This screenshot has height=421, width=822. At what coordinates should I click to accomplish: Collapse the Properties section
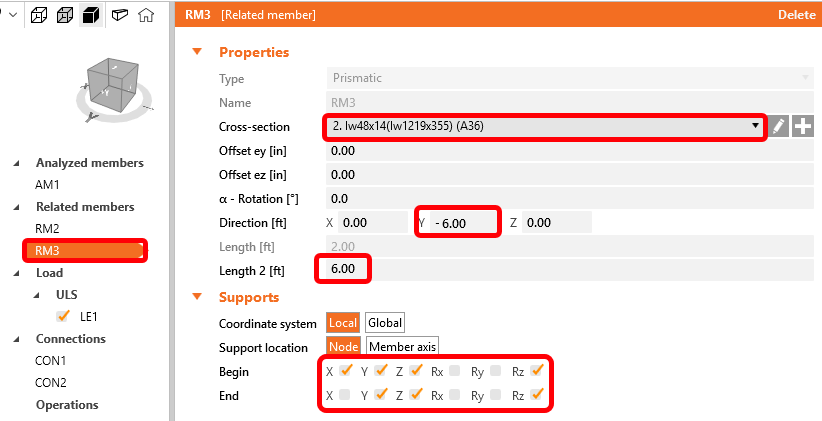point(198,52)
